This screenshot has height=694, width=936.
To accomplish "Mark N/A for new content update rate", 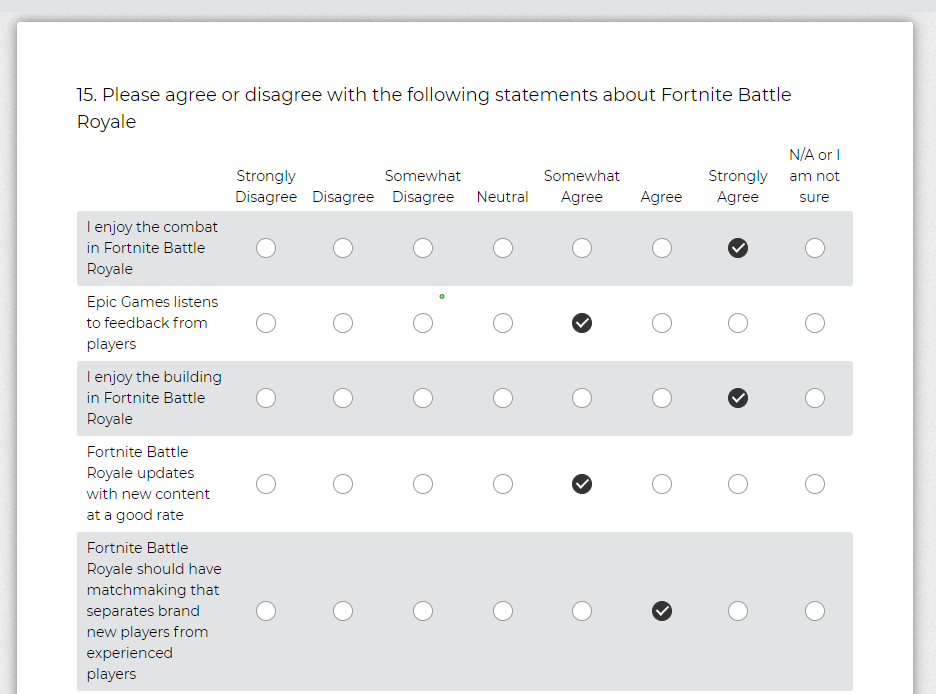I will click(x=815, y=484).
